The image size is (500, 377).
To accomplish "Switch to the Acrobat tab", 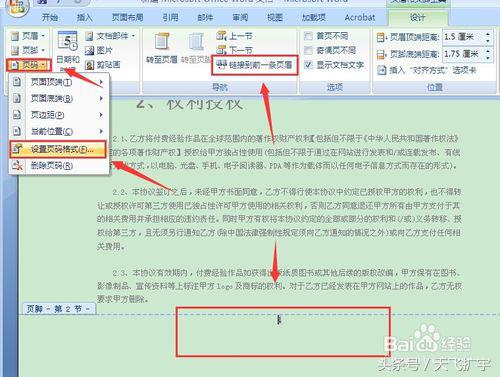I will pos(360,17).
